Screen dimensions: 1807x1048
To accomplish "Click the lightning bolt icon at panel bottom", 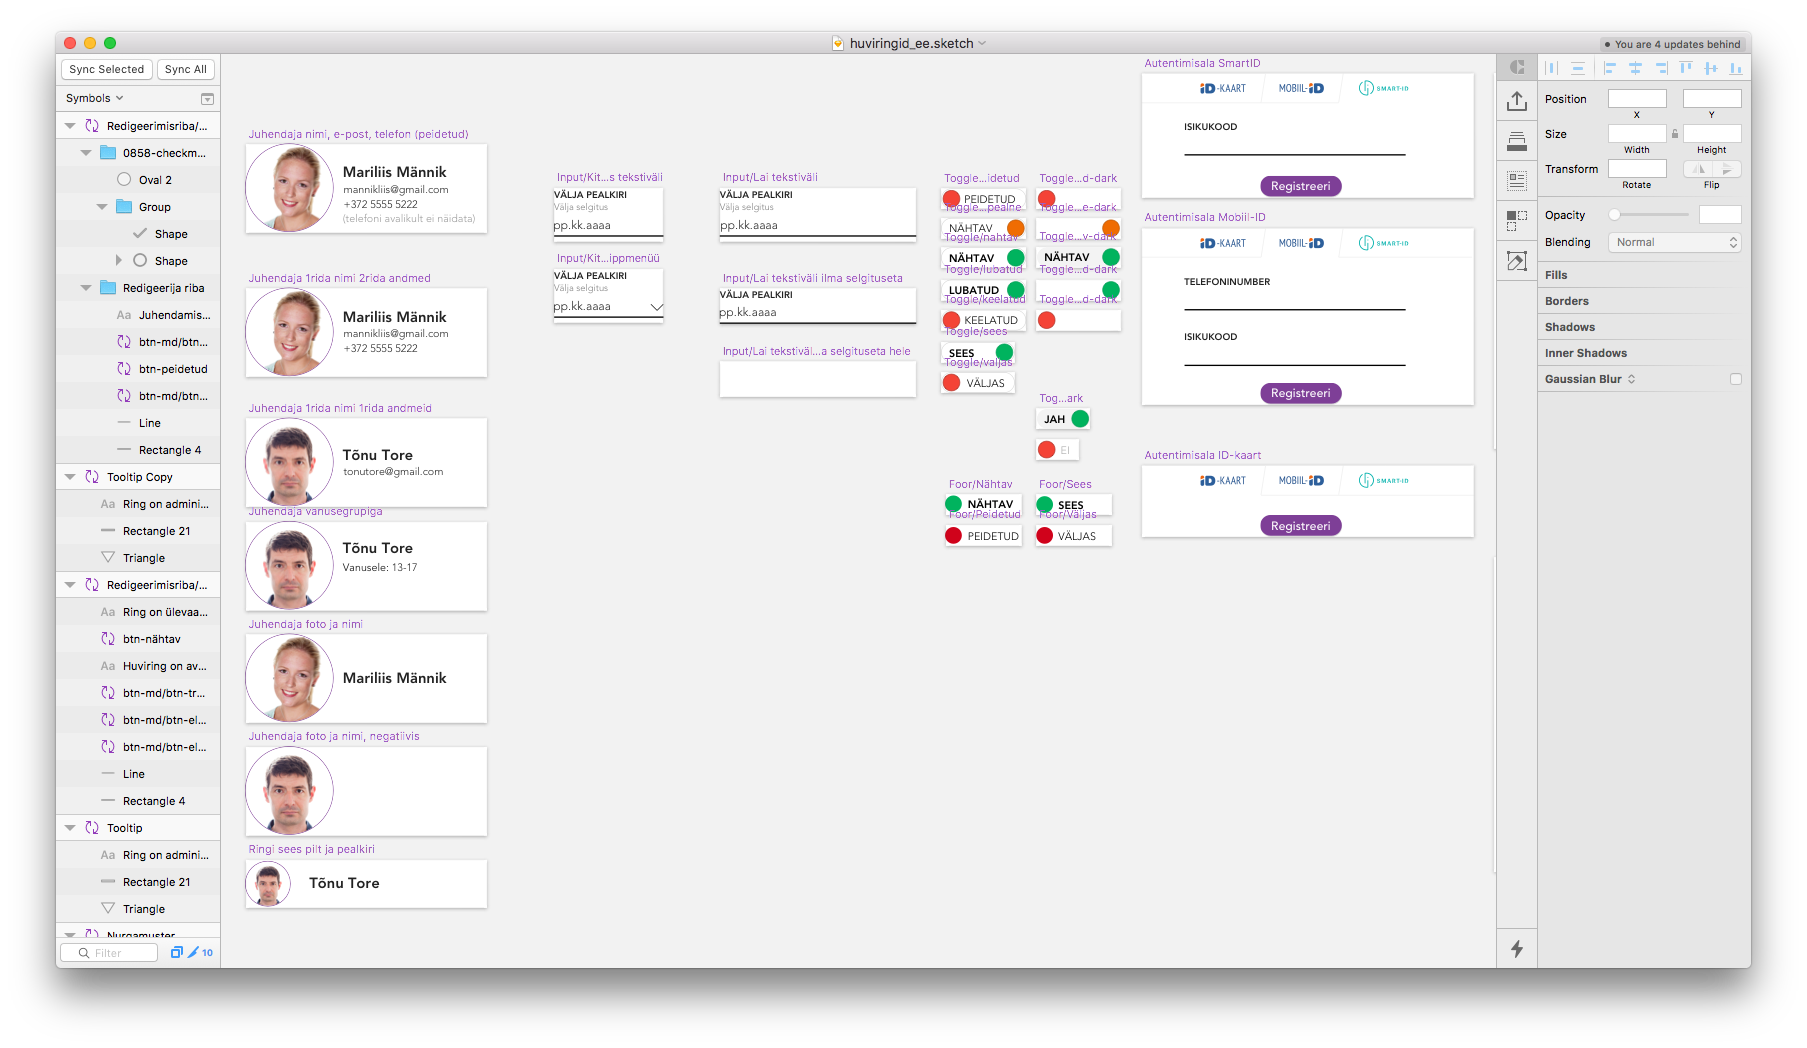I will [x=1517, y=948].
